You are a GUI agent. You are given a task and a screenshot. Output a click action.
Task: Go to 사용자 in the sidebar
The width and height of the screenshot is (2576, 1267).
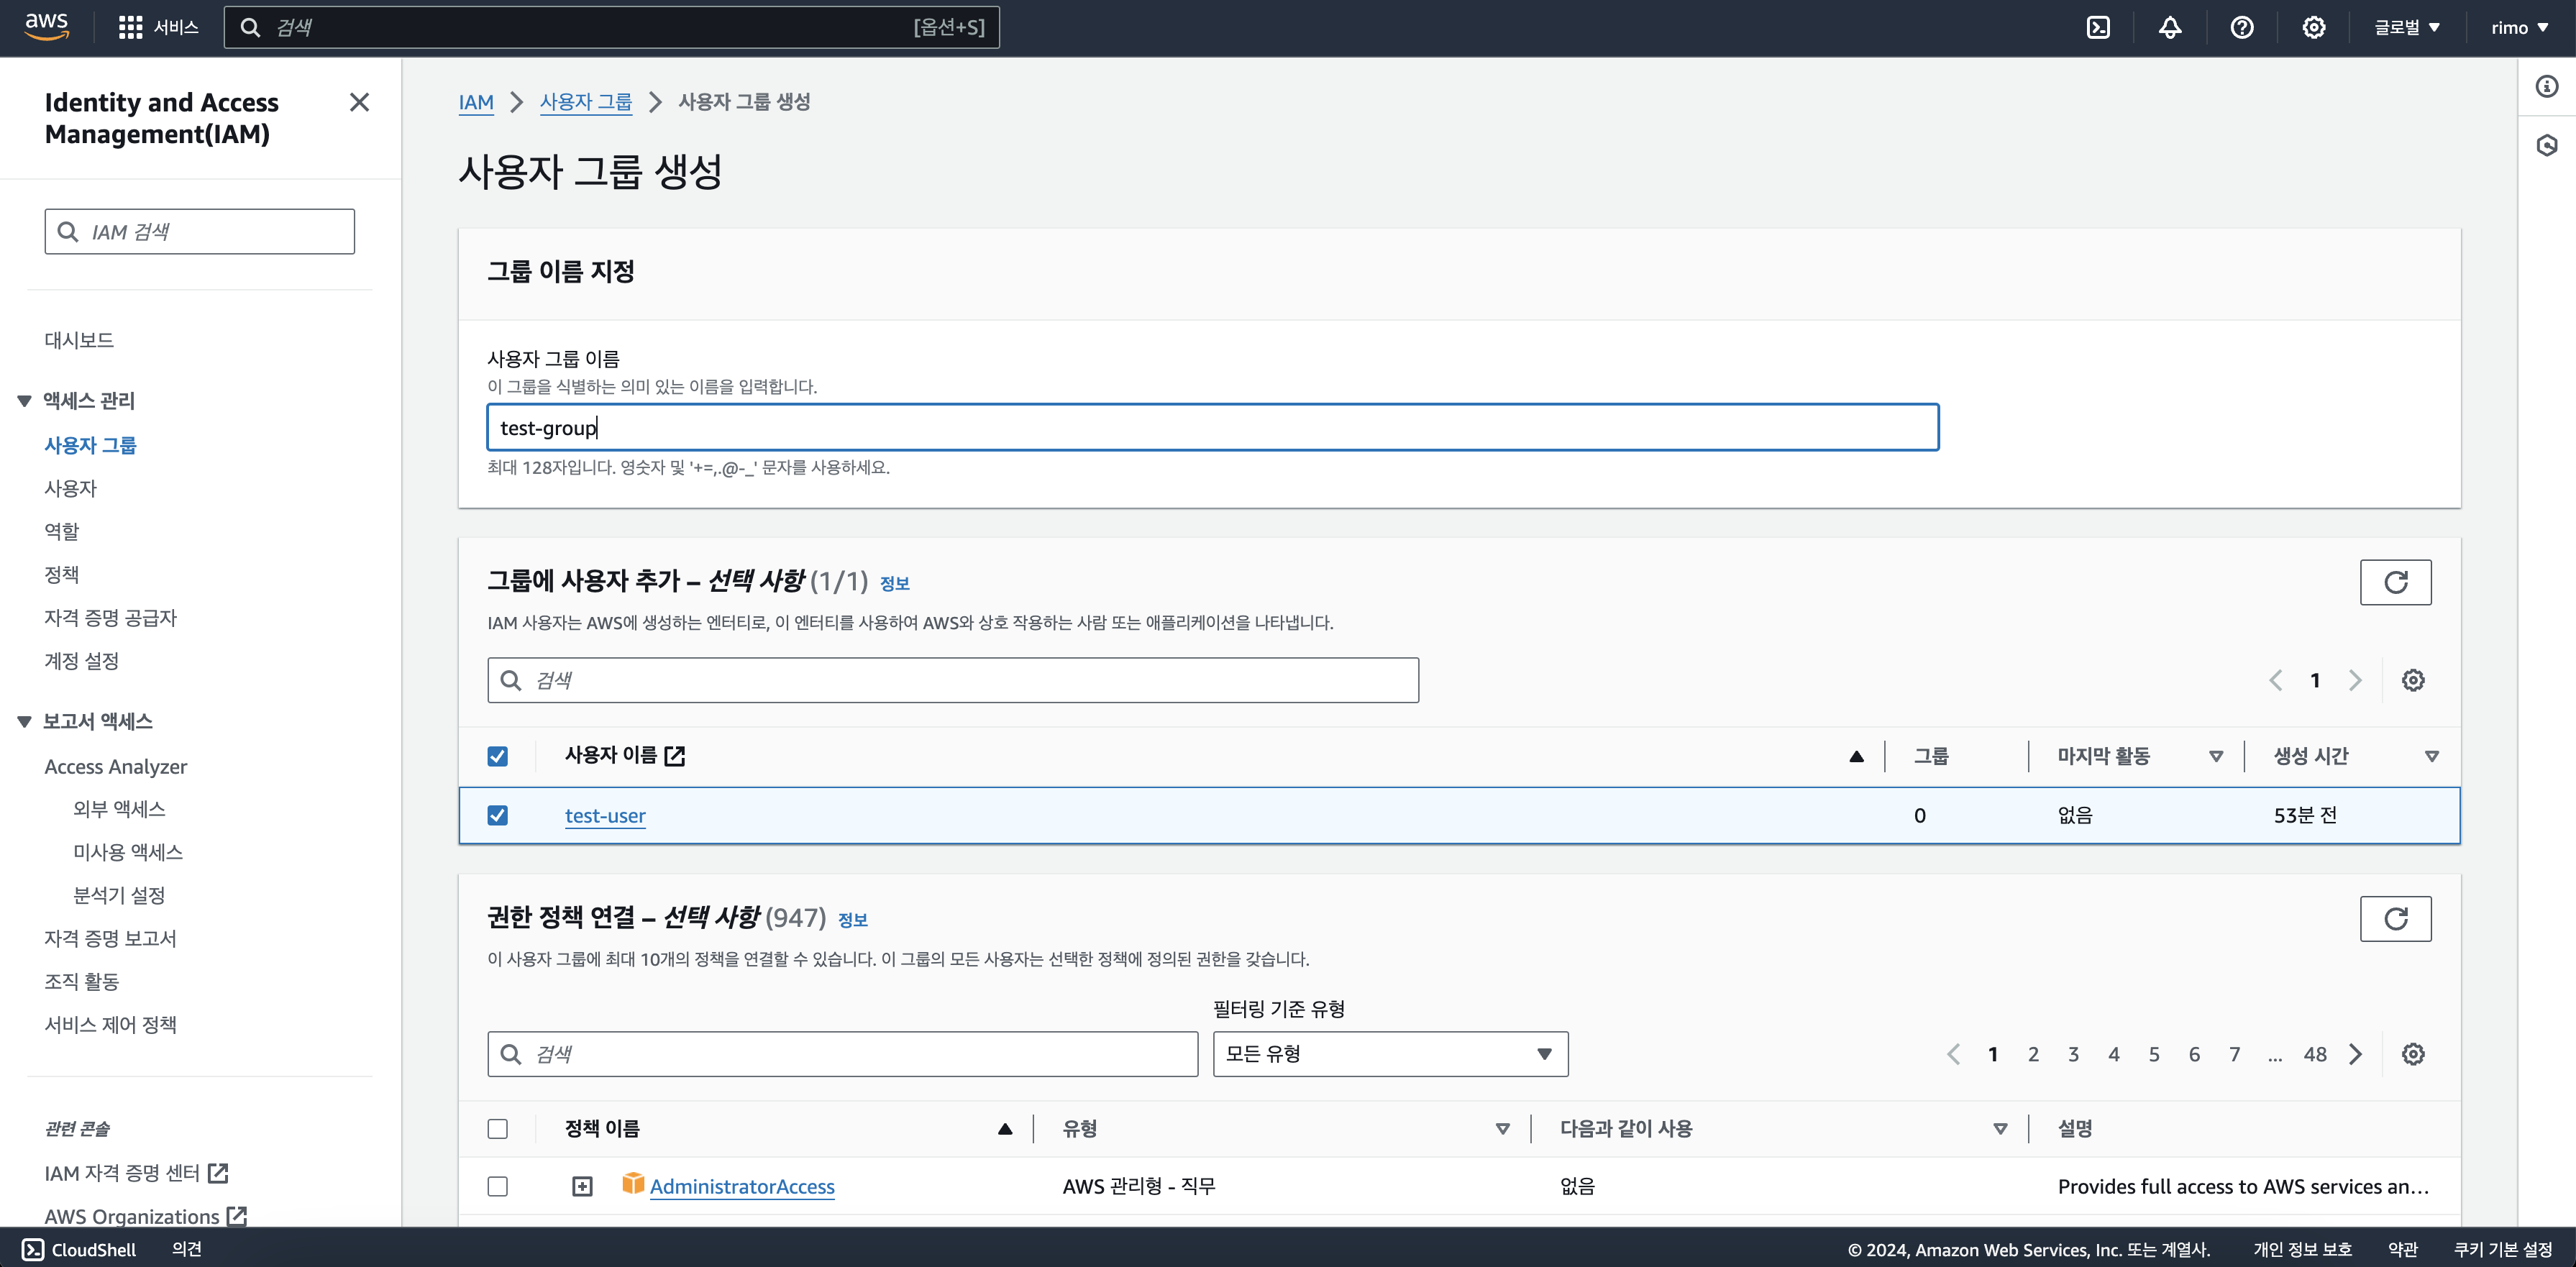click(70, 488)
